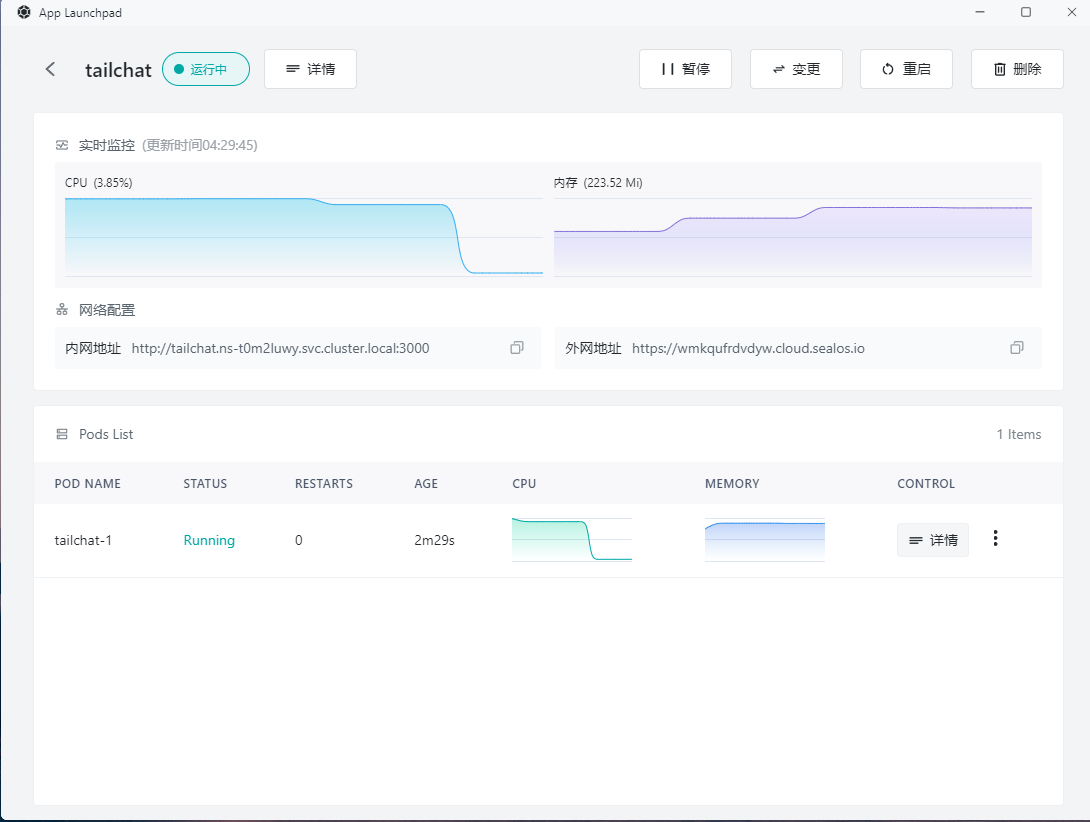Click the internal address tailchat.ns-t0m2luwy.svc.cluster.local:3000
This screenshot has width=1090, height=822.
tap(280, 348)
